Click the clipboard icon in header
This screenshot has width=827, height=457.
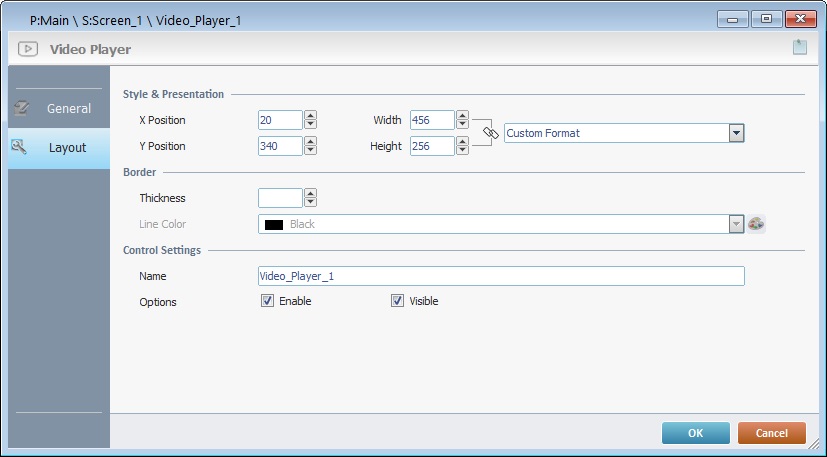(800, 47)
